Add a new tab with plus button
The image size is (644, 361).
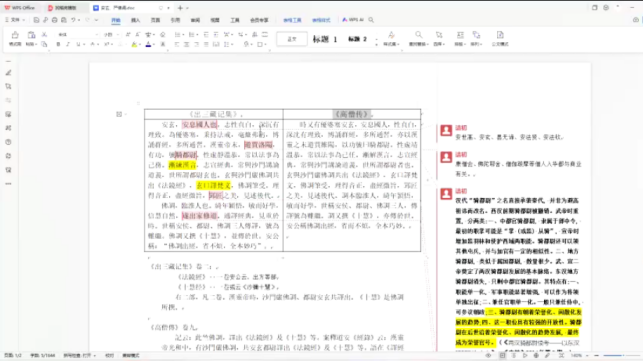click(180, 8)
